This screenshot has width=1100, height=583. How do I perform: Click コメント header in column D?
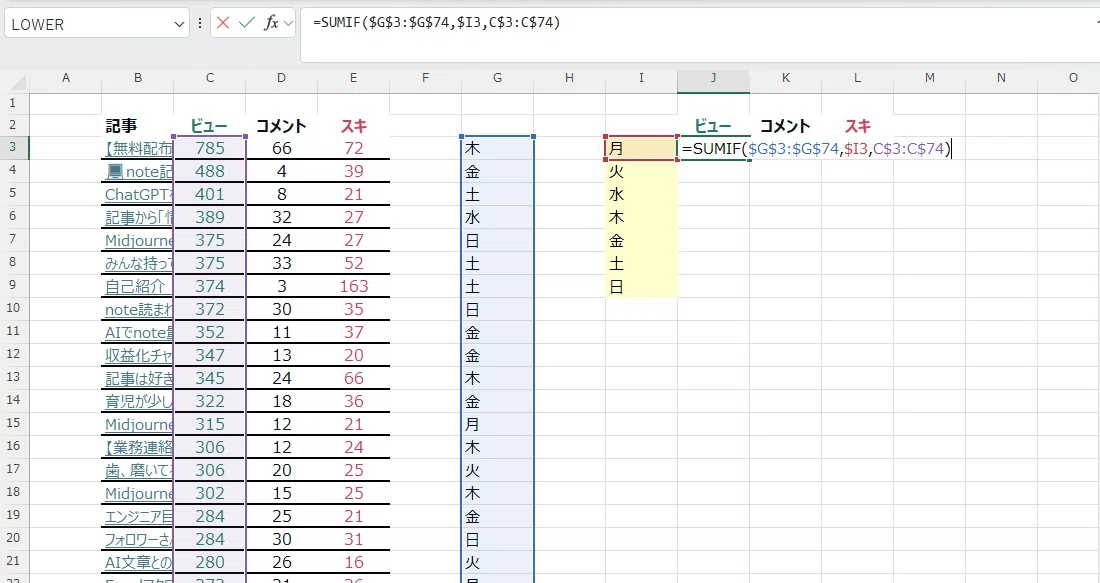coord(281,126)
